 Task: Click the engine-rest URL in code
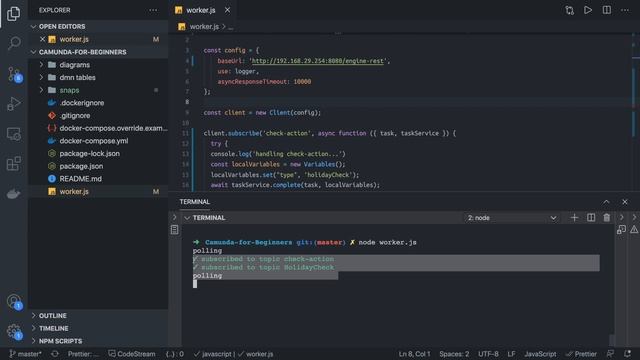(318, 61)
